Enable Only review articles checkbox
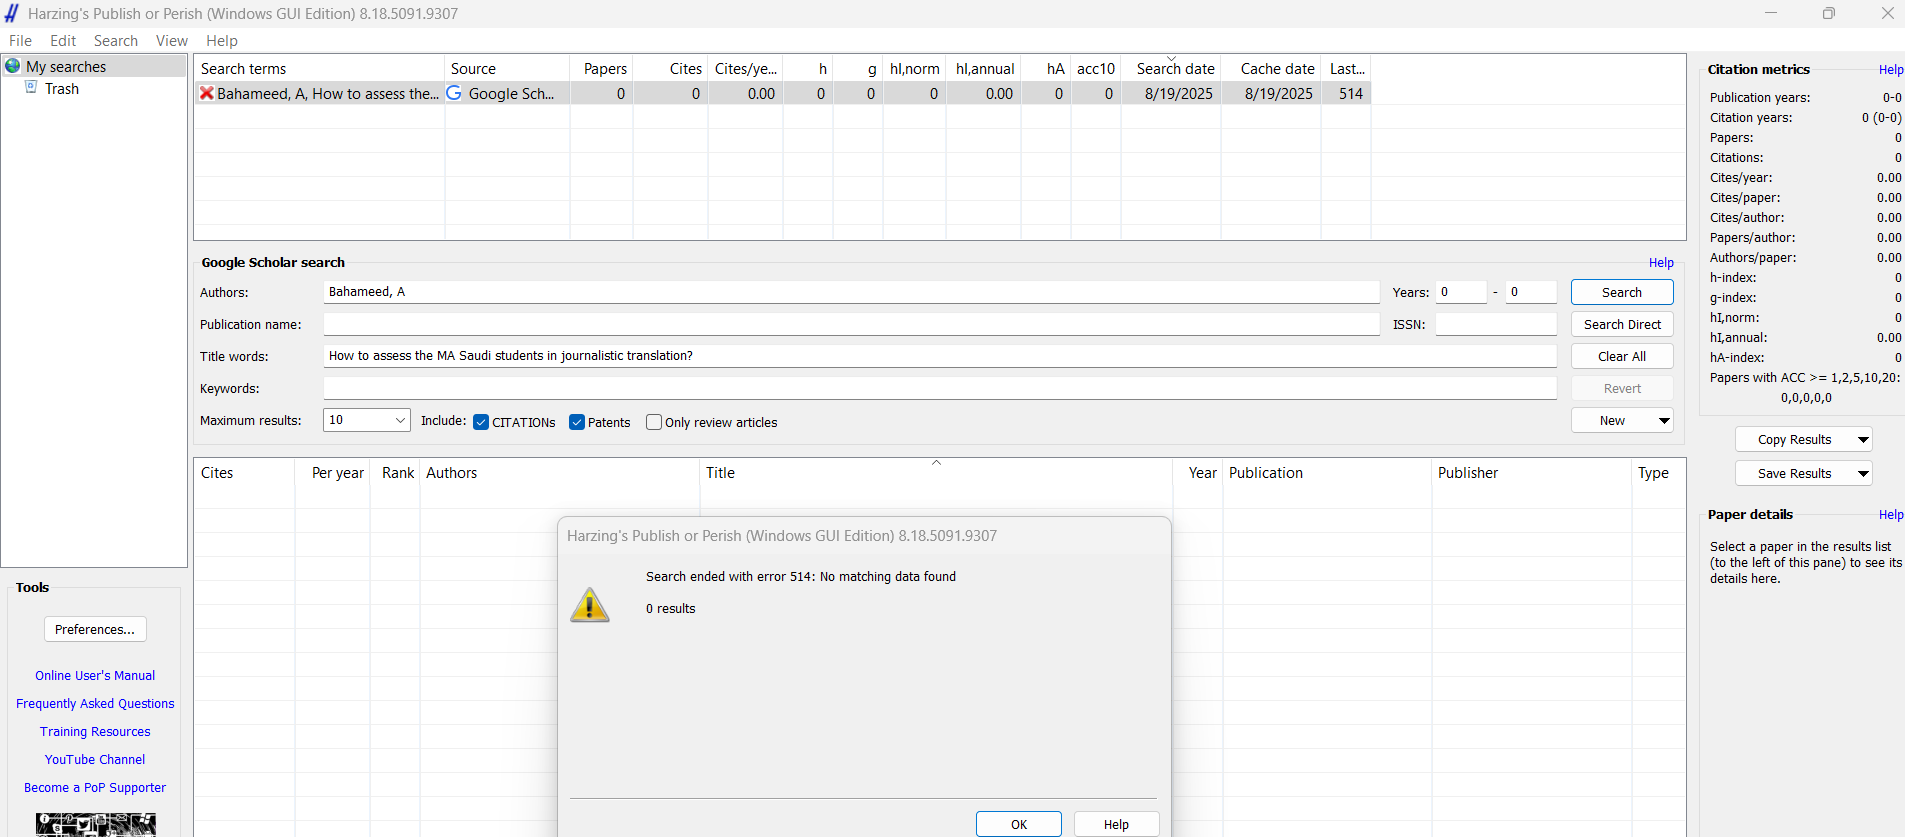The height and width of the screenshot is (837, 1905). [x=654, y=422]
